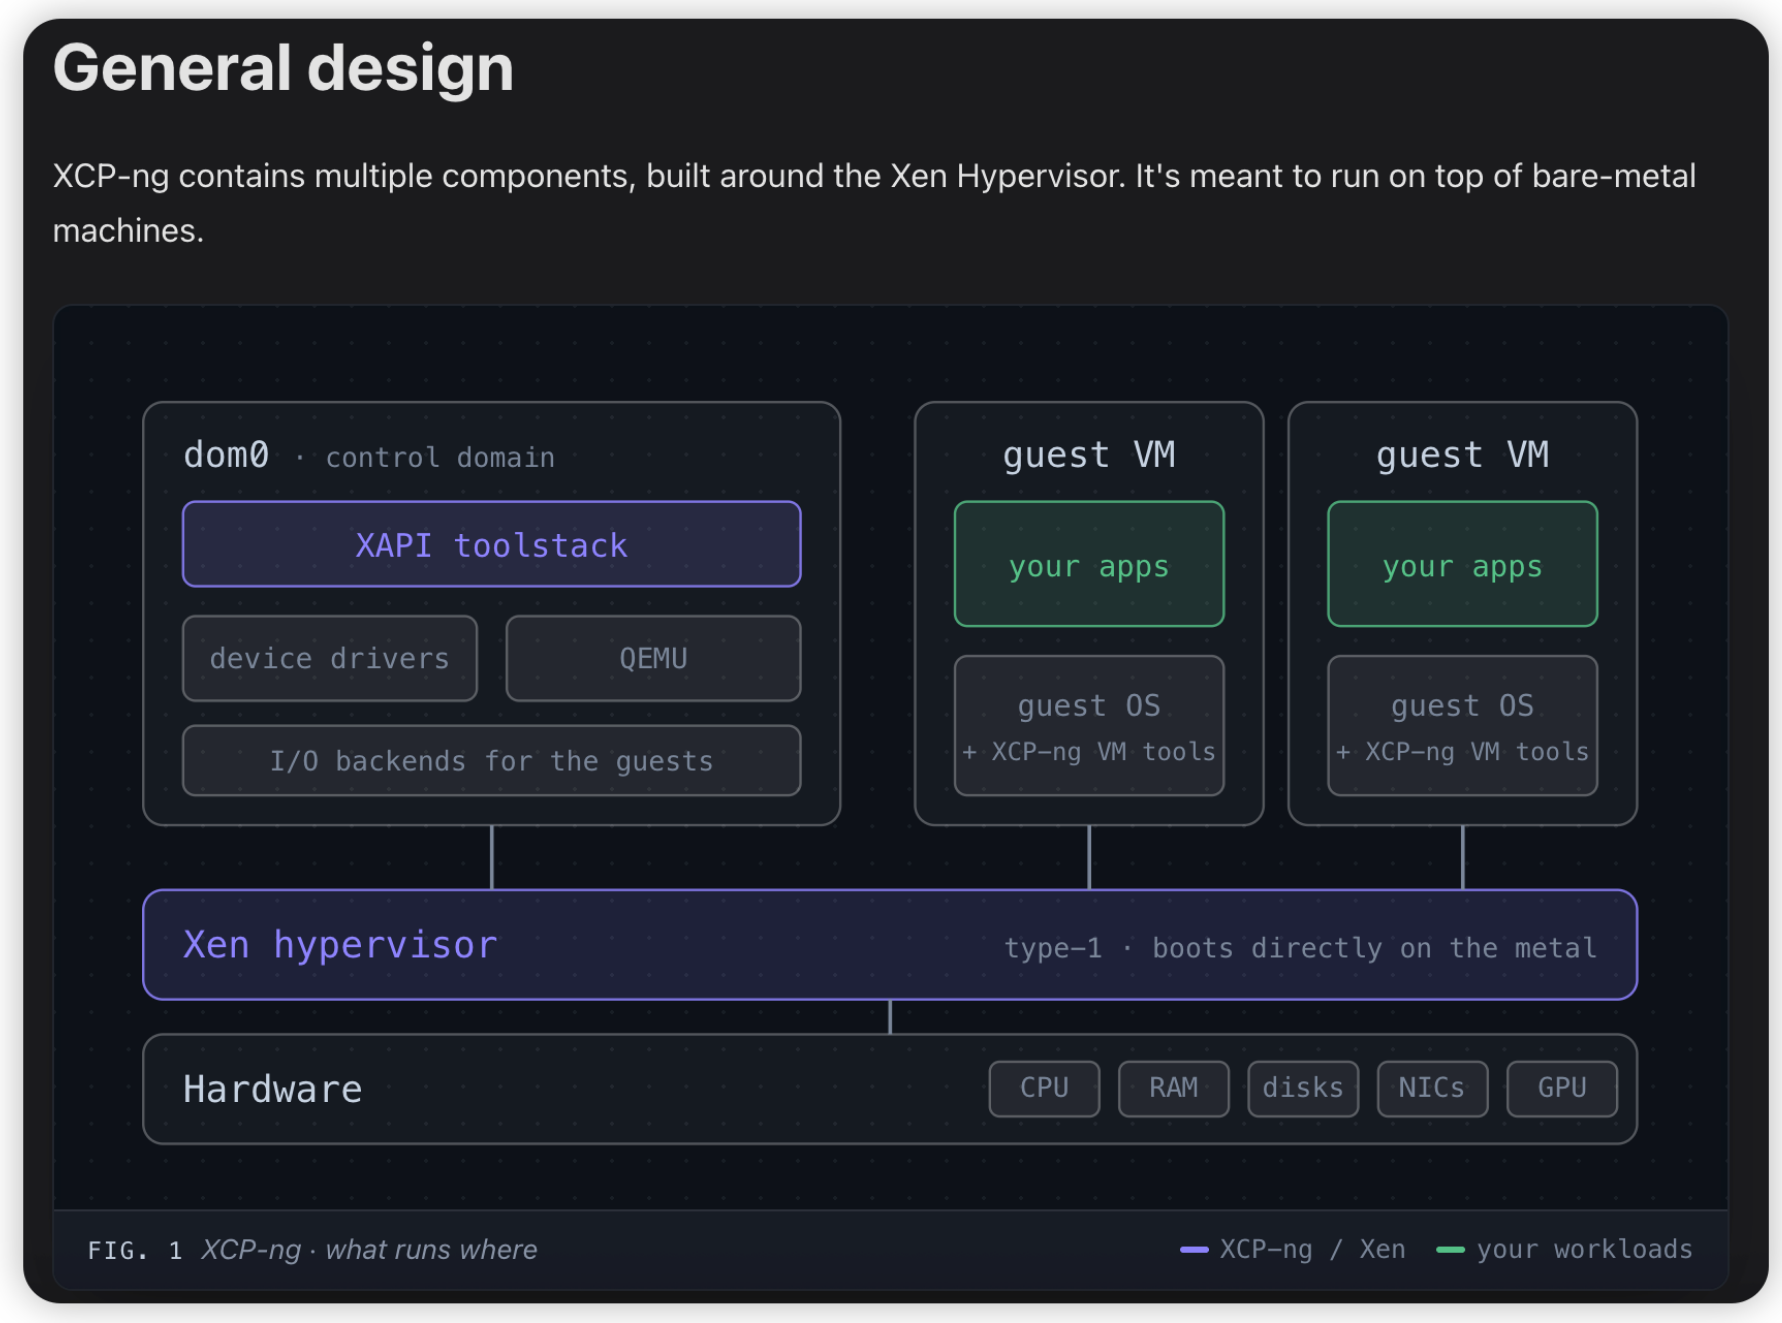Click the second "guest VM" title, farthest from dom0

point(1463,455)
